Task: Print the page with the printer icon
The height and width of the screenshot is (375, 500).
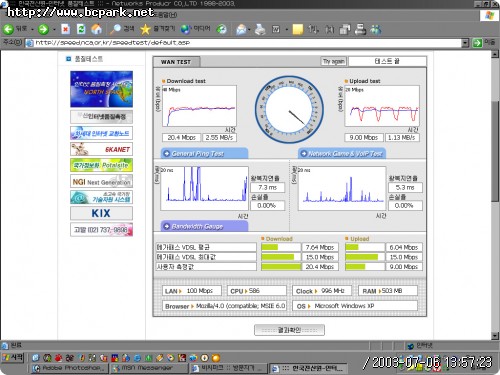Action: (x=260, y=29)
